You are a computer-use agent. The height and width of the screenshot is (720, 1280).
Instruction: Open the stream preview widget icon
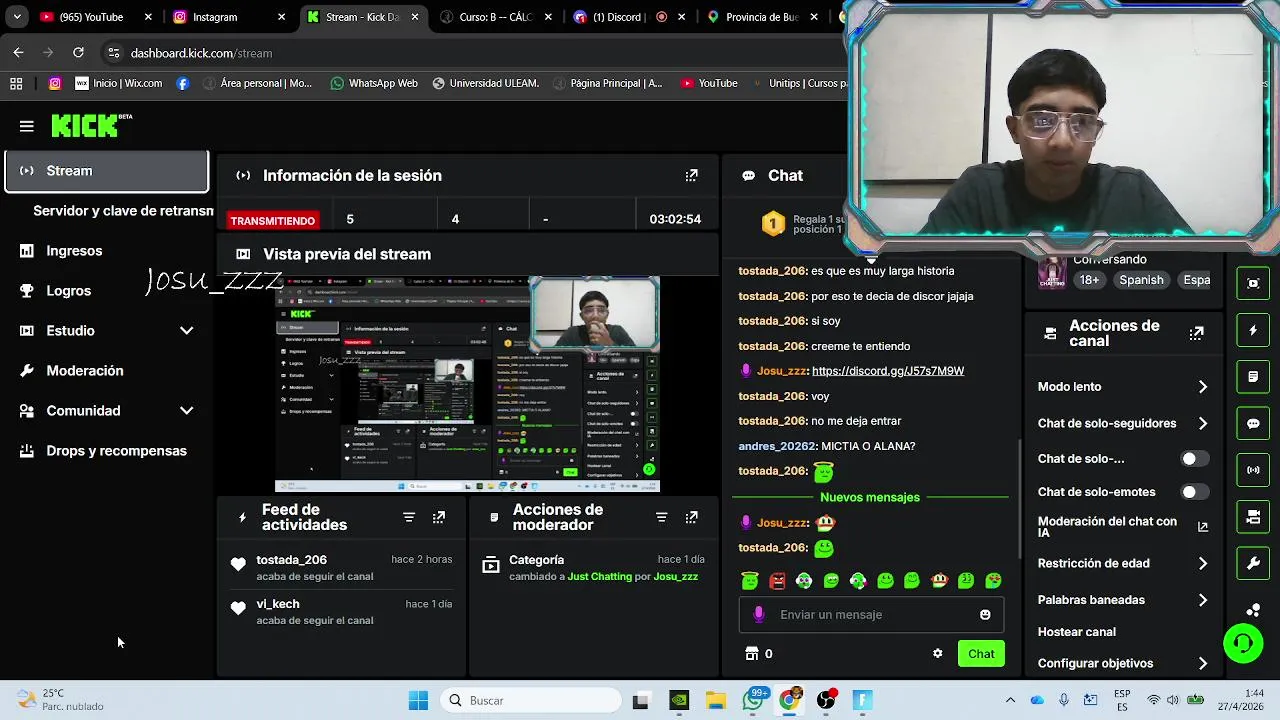coord(1253,283)
